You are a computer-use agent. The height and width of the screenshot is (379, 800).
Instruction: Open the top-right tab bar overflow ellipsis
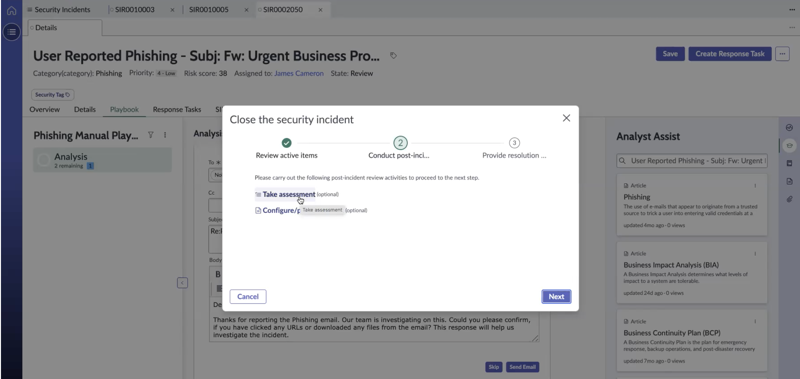tap(792, 10)
